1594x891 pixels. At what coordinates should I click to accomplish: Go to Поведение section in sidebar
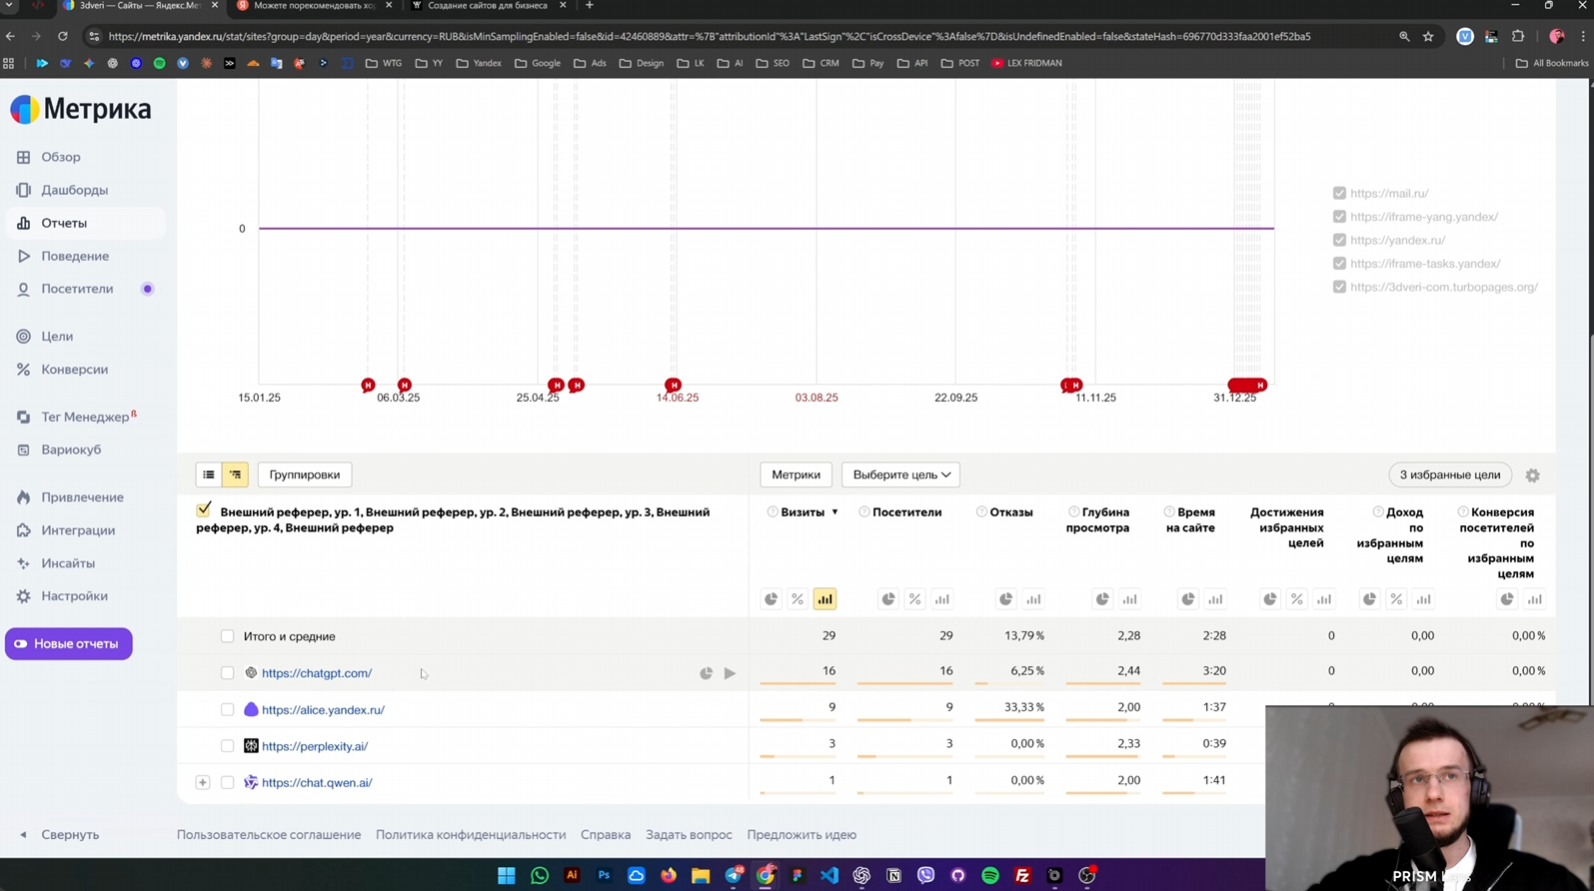74,256
